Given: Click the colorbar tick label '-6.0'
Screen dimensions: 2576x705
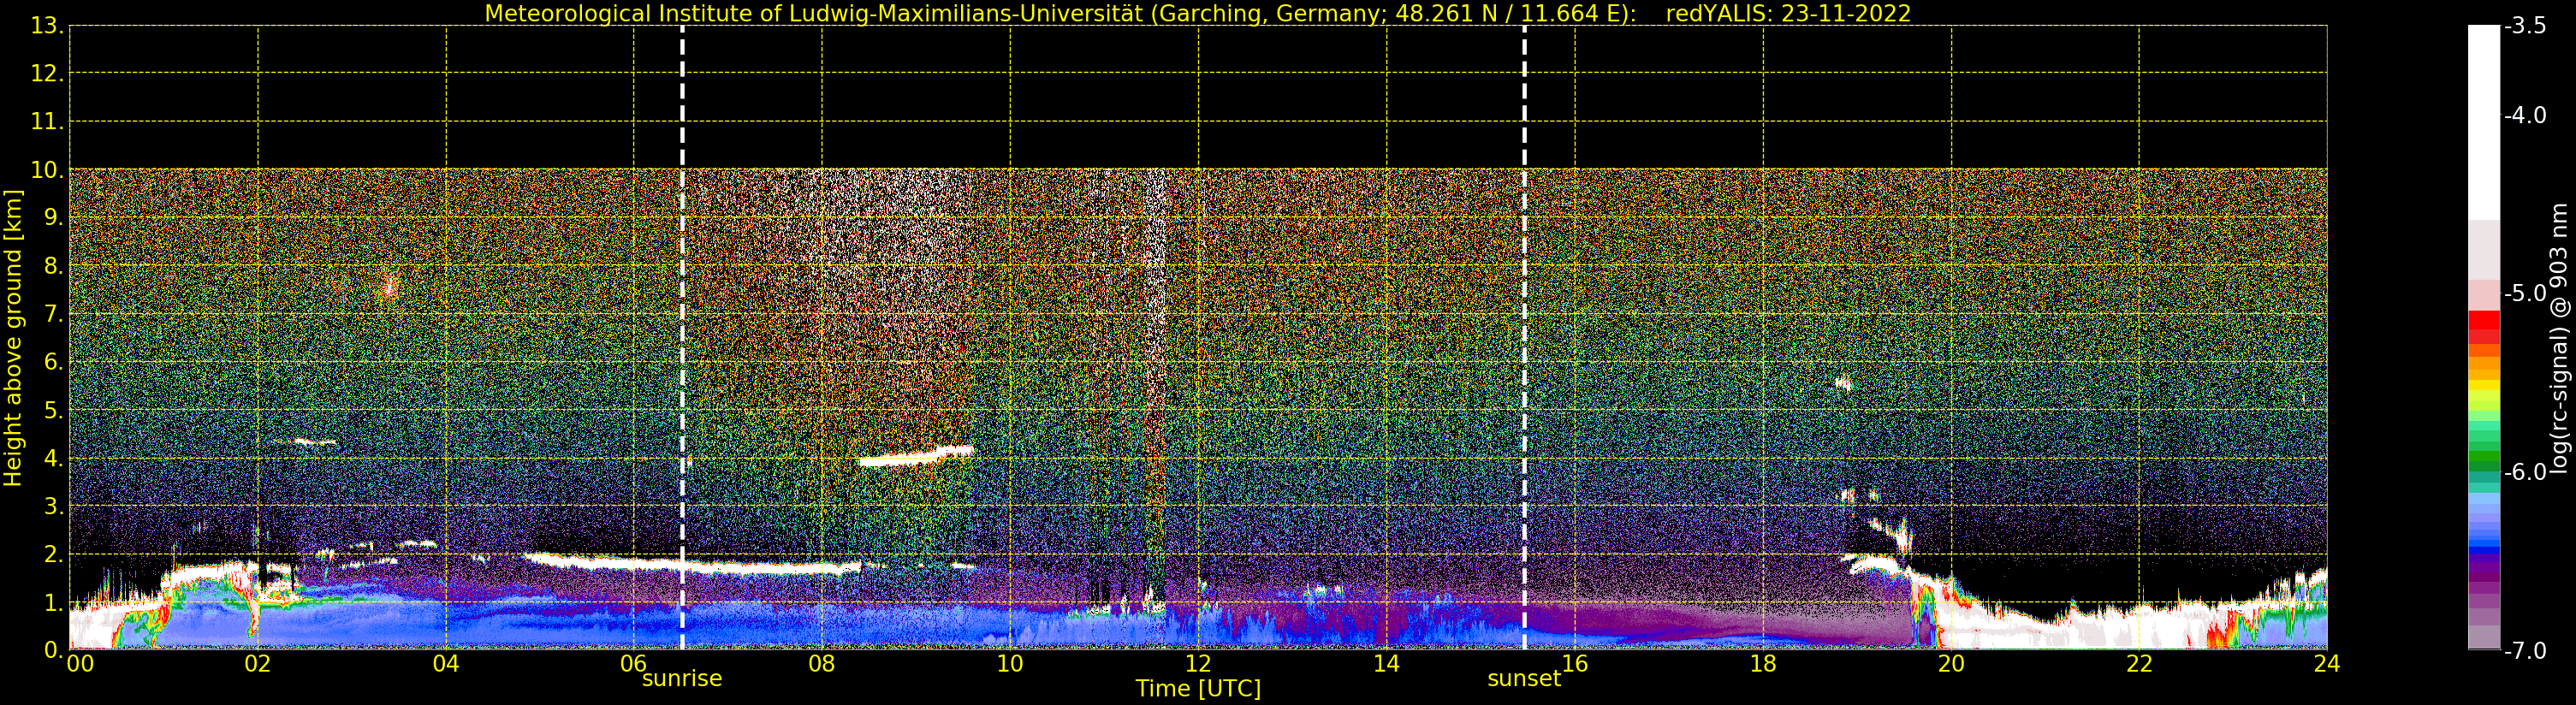Looking at the screenshot, I should 2525,472.
